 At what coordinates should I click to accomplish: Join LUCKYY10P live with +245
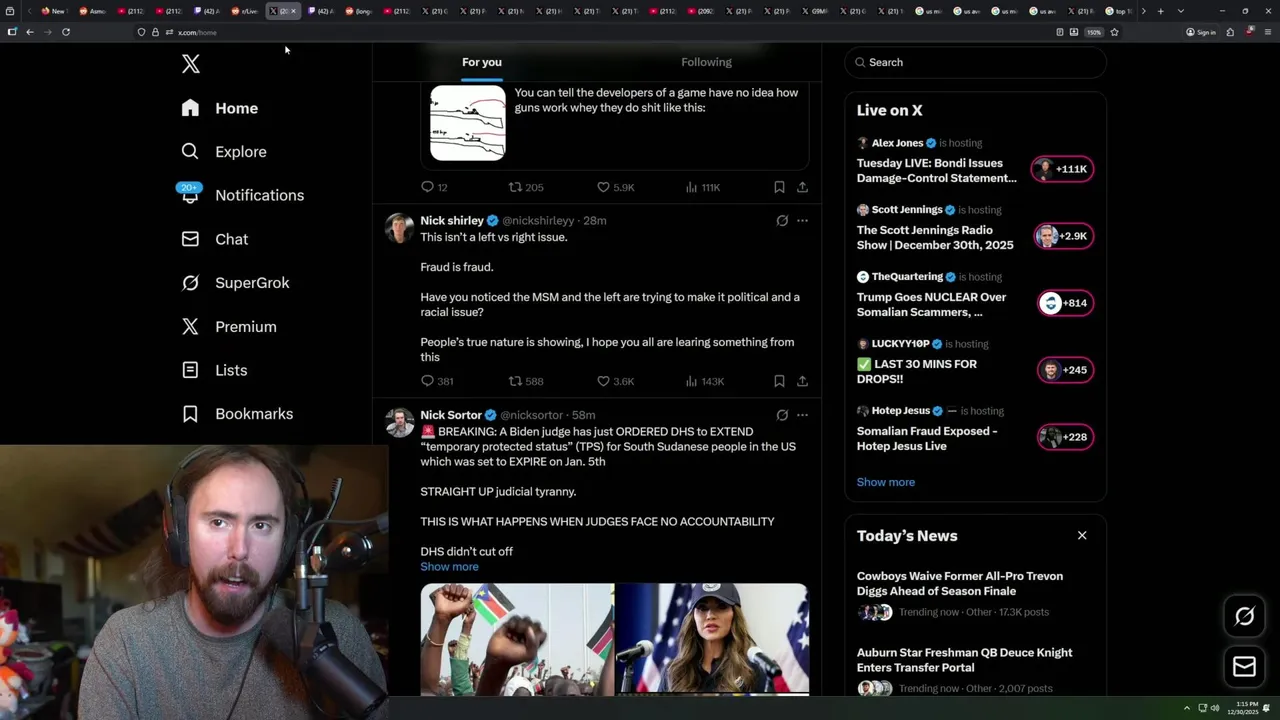coord(1066,370)
